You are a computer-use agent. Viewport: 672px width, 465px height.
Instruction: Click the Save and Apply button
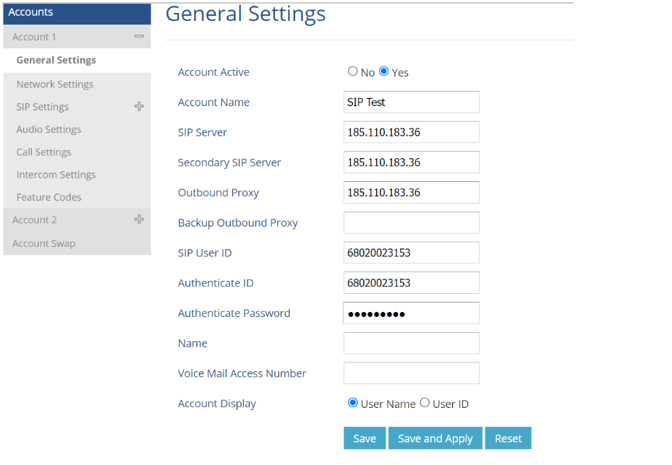tap(435, 438)
